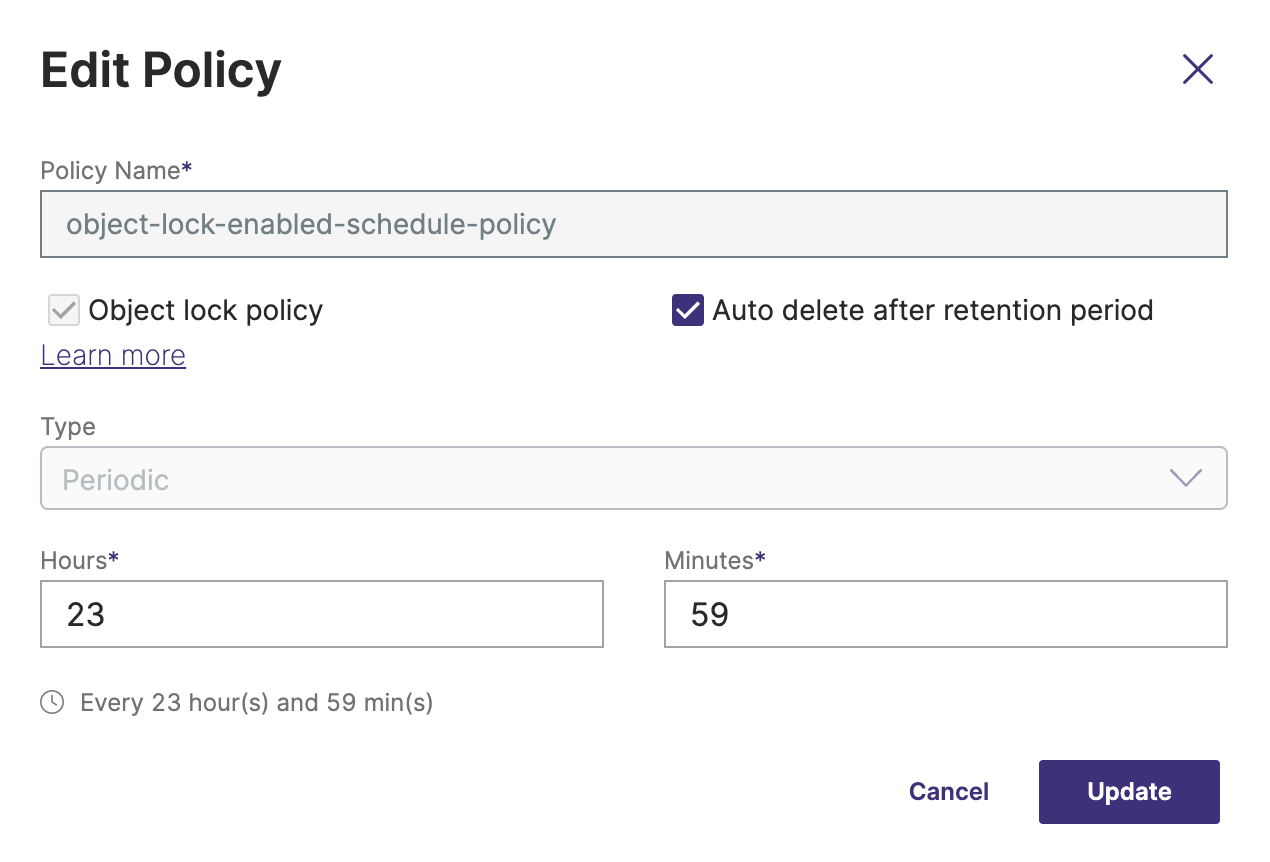Click the 'Auto delete after retention period' label
The height and width of the screenshot is (862, 1270).
932,311
